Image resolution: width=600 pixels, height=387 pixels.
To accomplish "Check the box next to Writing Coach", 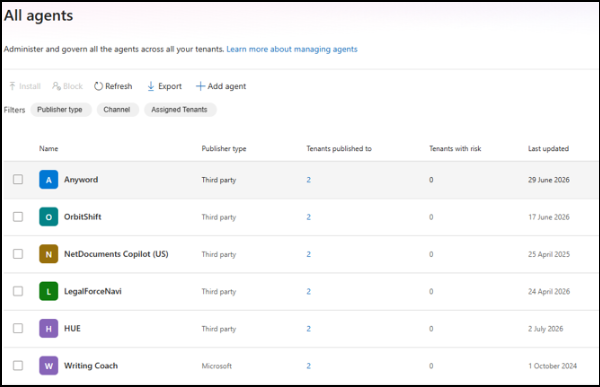I will (x=18, y=365).
